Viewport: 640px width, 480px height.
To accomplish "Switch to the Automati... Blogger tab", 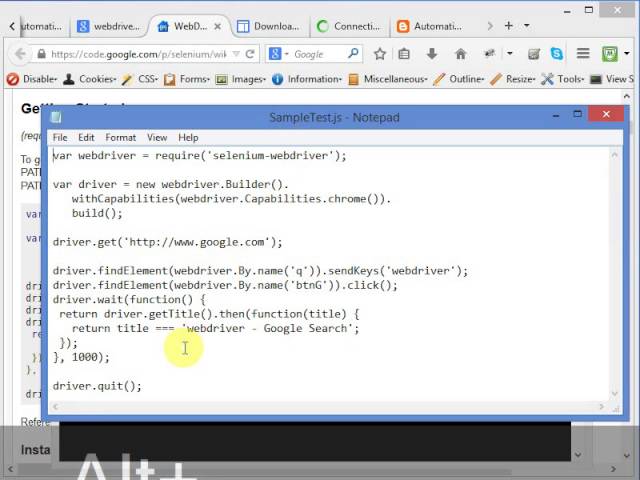I will (x=429, y=27).
